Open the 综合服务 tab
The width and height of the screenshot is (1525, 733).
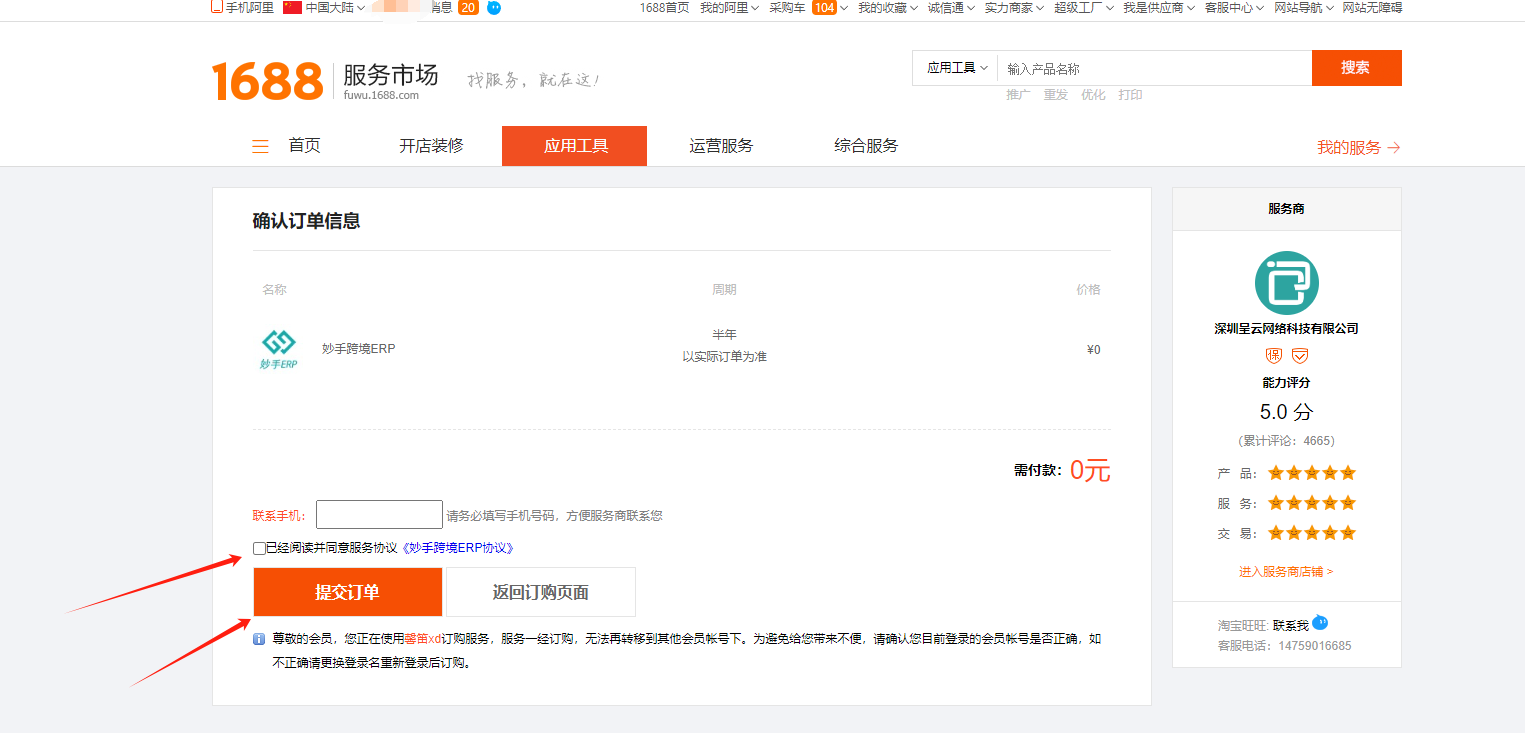click(x=866, y=146)
